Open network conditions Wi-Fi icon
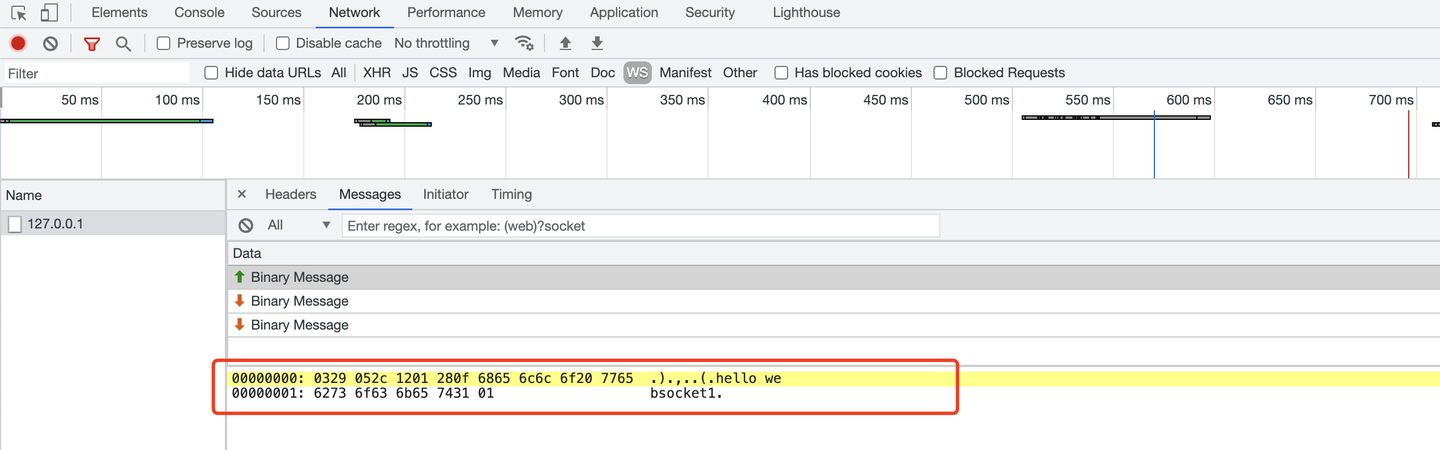 click(x=524, y=43)
